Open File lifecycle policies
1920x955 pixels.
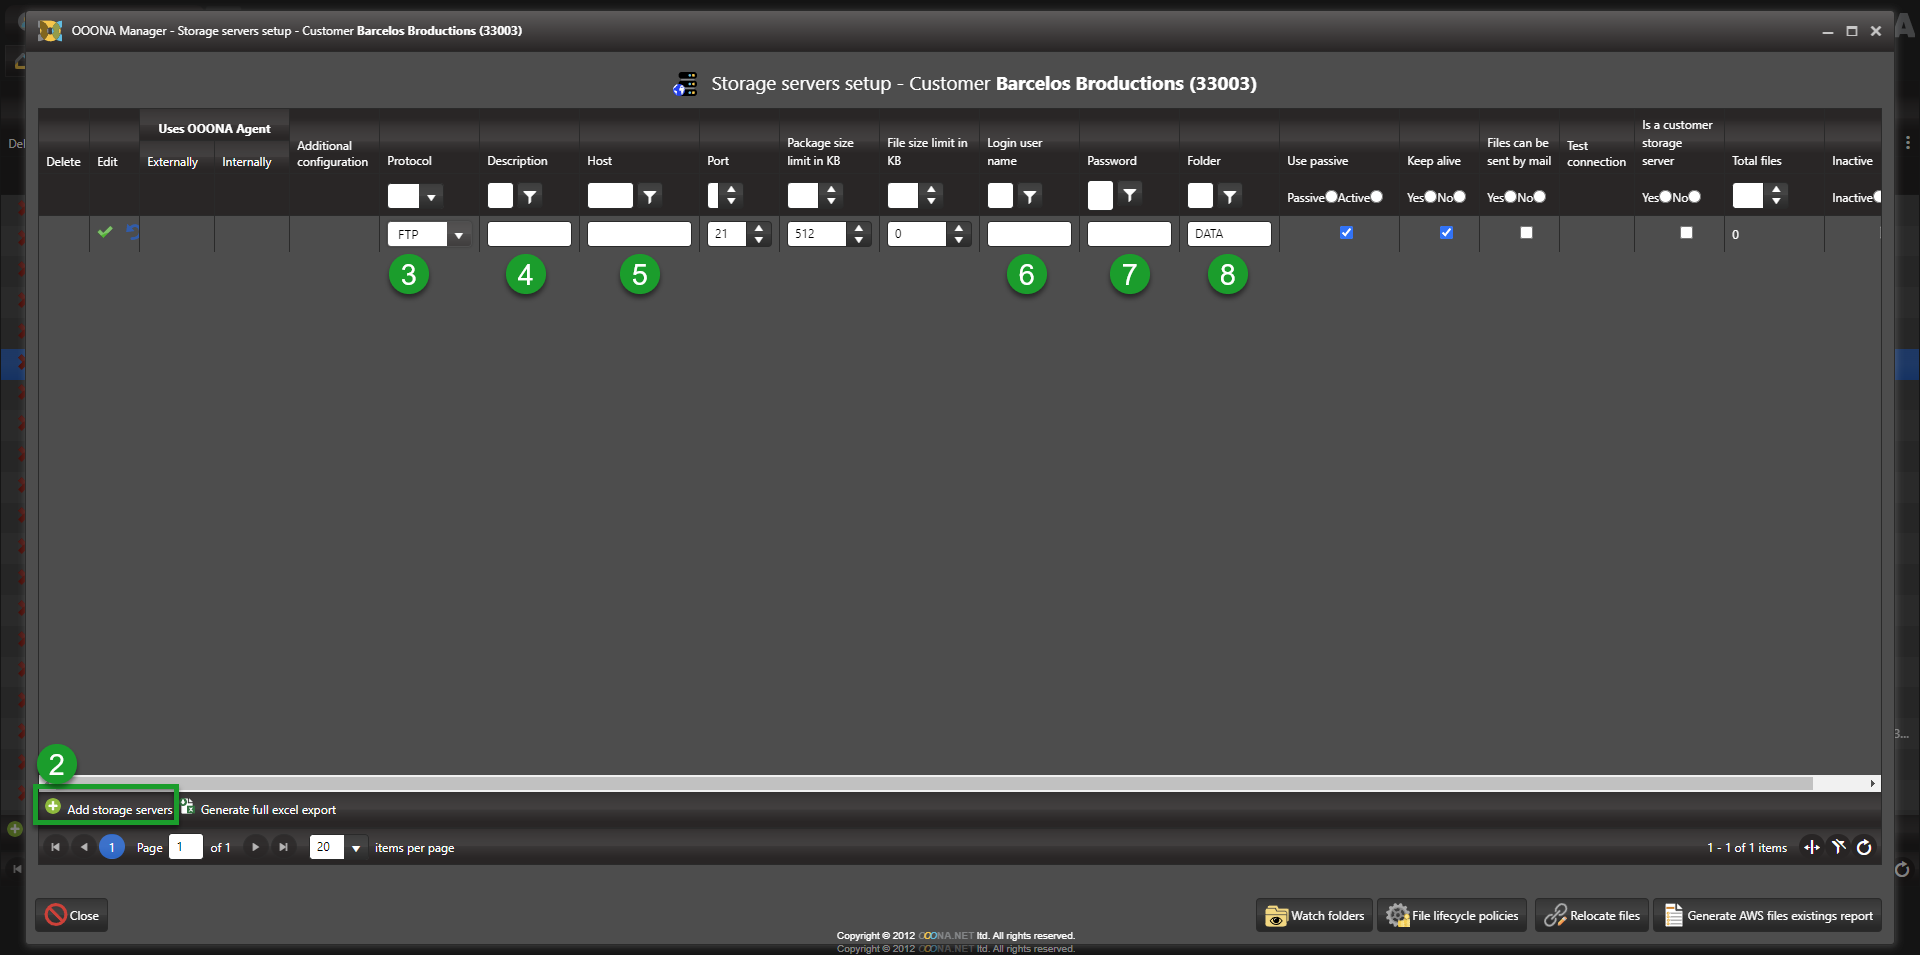tap(1452, 915)
